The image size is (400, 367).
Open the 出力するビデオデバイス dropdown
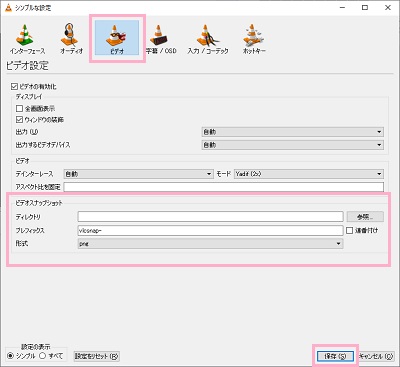click(293, 145)
